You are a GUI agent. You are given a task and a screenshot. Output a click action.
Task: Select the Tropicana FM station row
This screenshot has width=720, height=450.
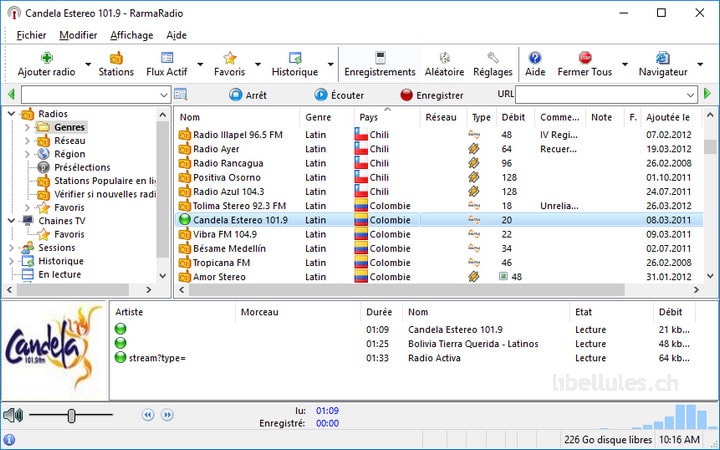pos(439,263)
